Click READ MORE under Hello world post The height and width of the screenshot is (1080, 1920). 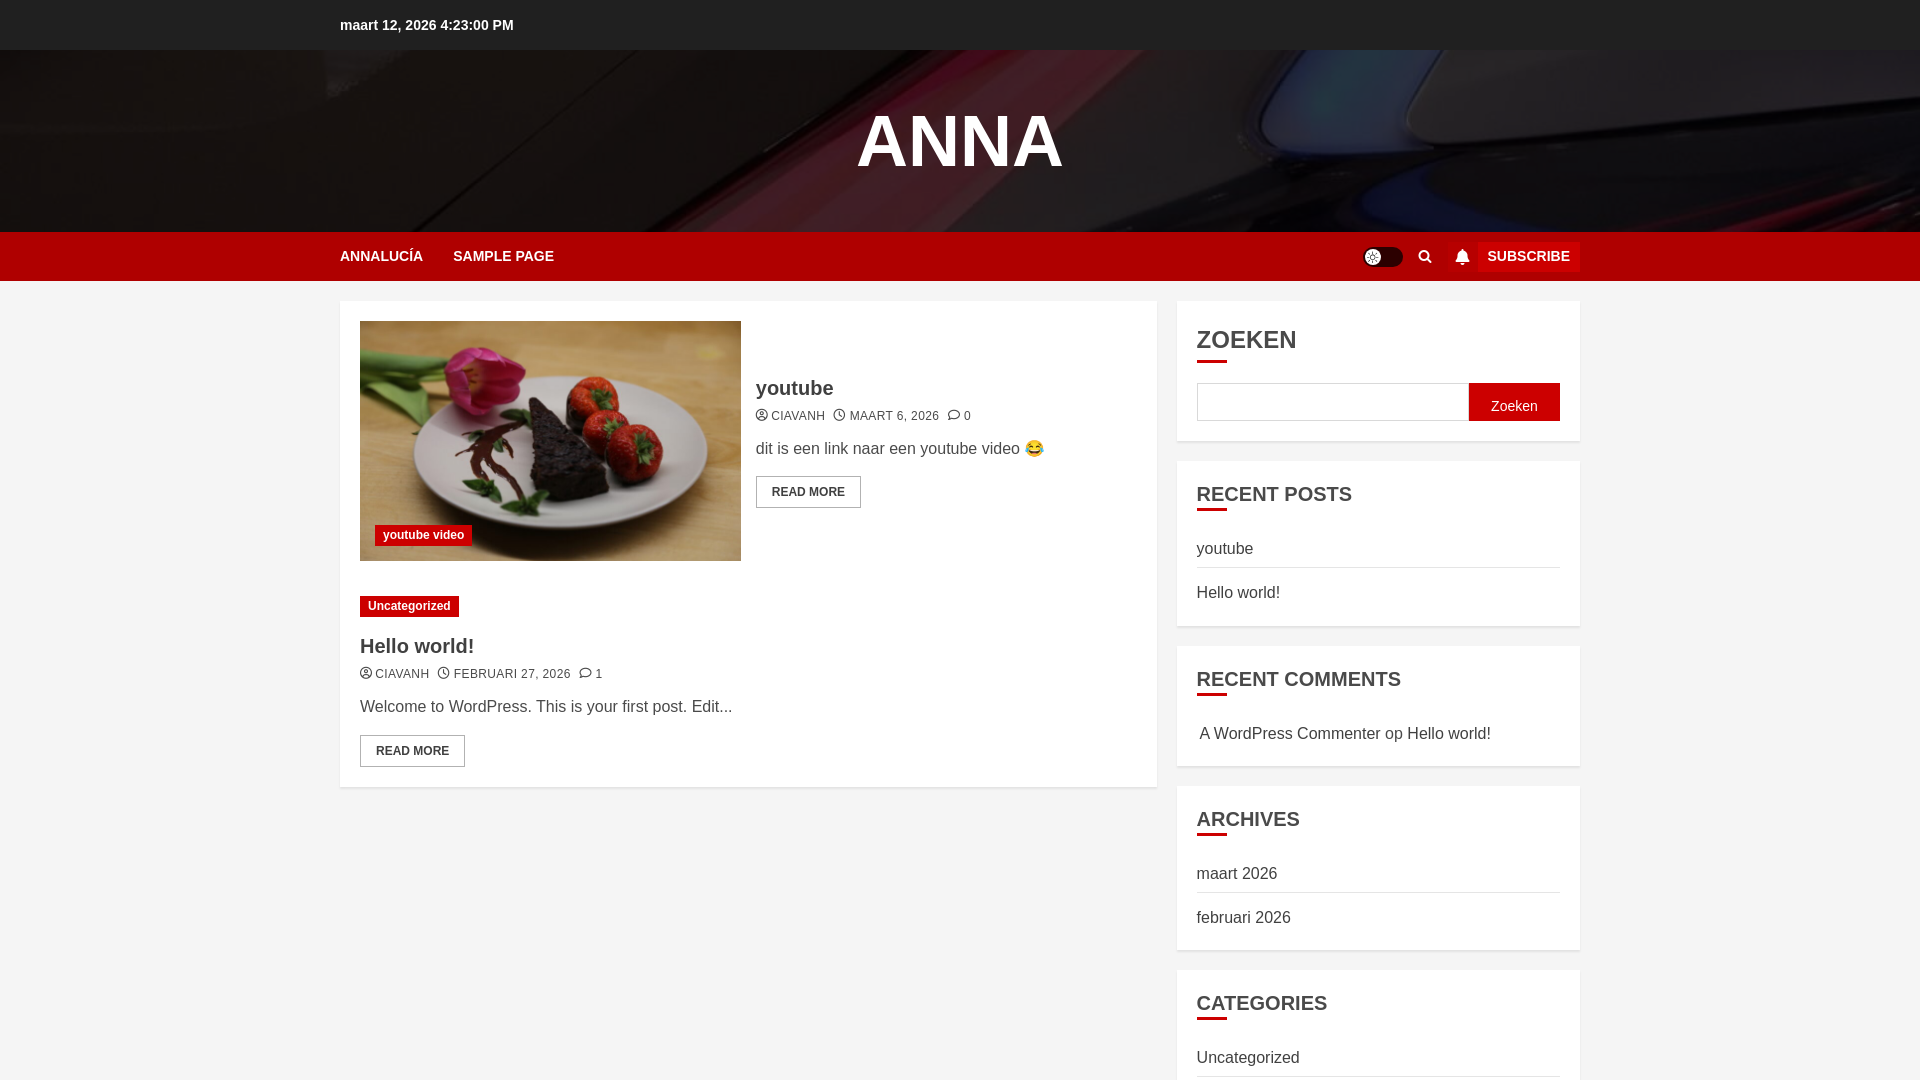pyautogui.click(x=412, y=751)
